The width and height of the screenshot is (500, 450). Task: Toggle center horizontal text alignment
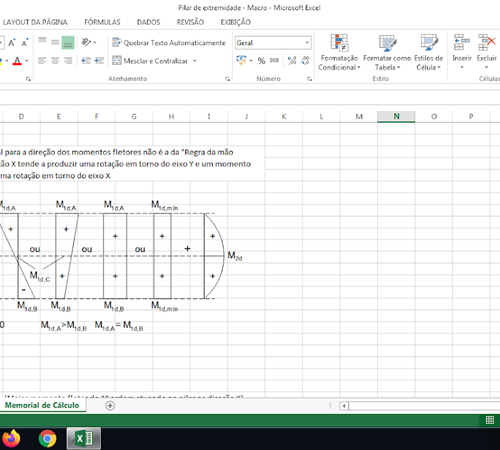[55, 61]
